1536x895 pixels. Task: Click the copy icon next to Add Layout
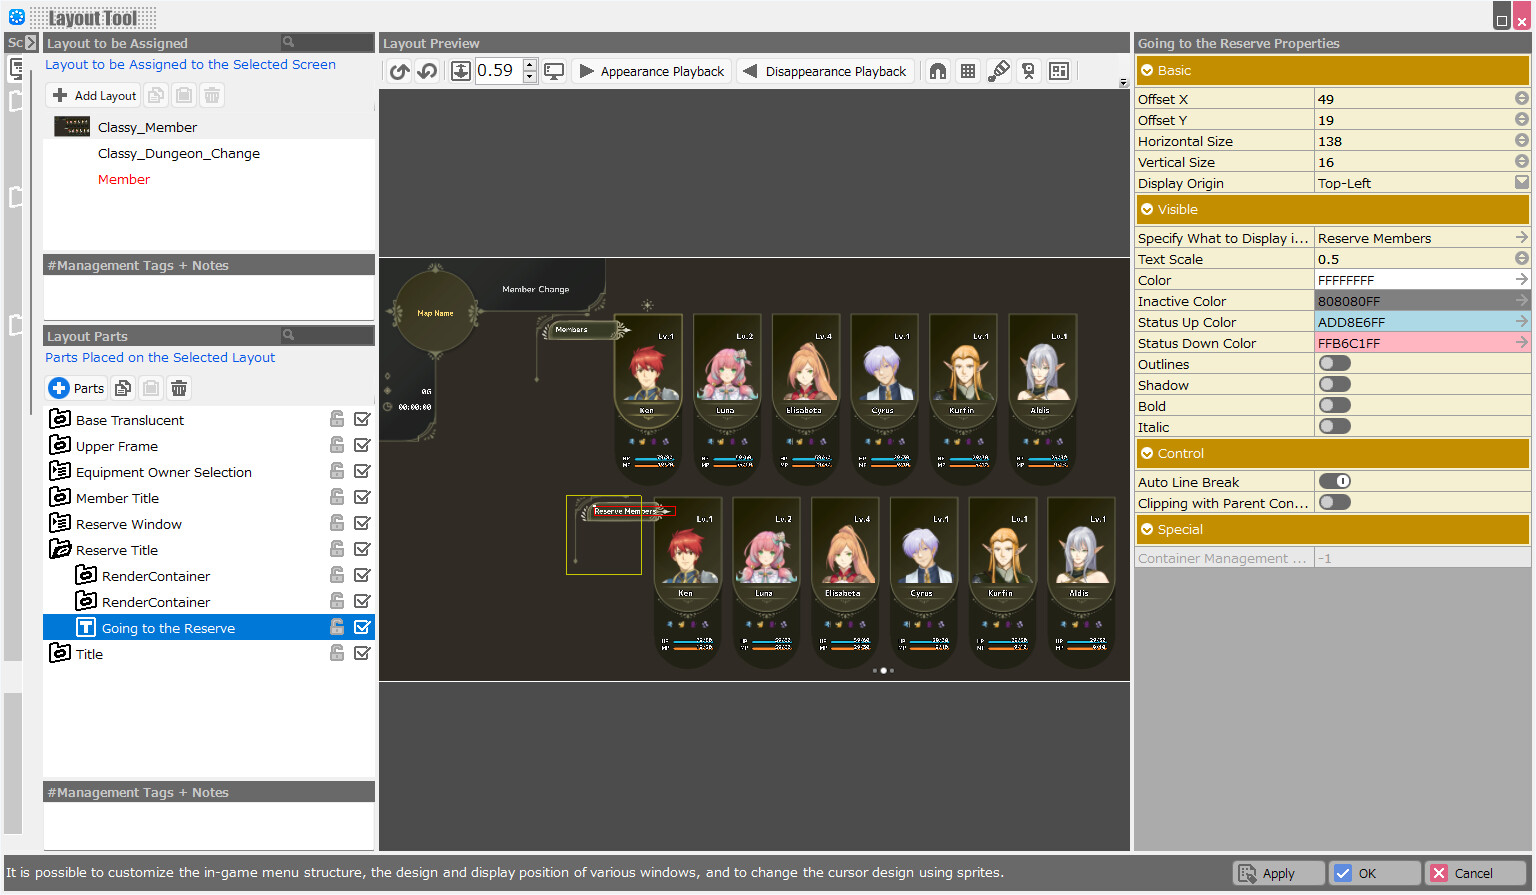156,94
